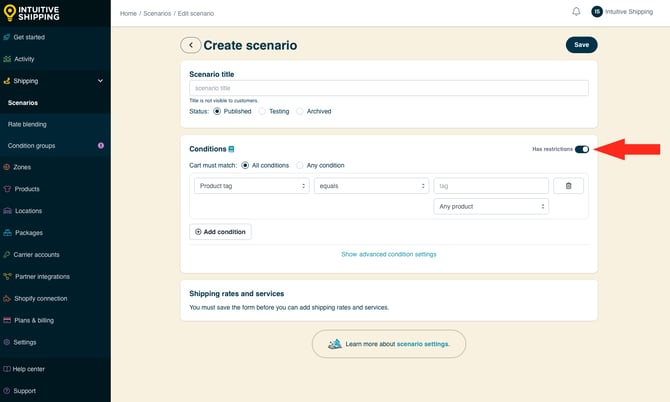Click the IS user avatar
Image resolution: width=670 pixels, height=402 pixels.
(x=597, y=12)
